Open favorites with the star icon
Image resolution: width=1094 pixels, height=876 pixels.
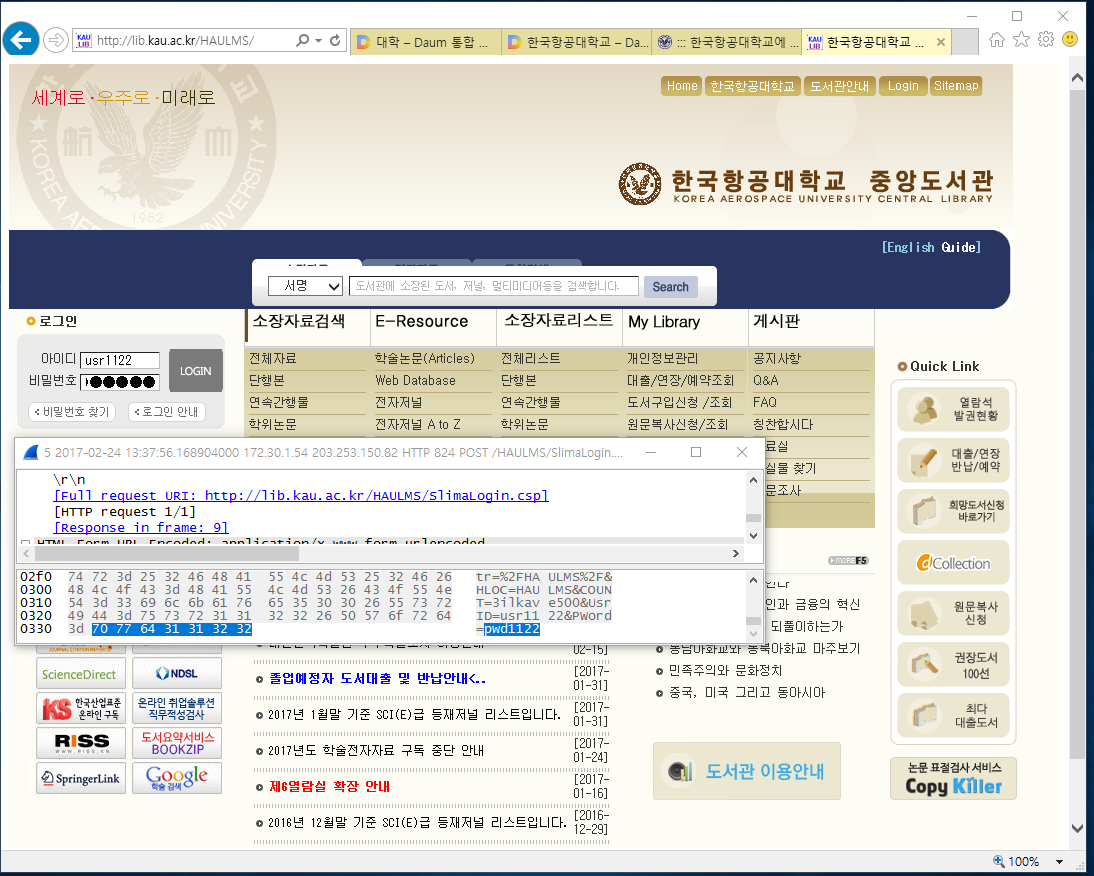coord(1021,40)
